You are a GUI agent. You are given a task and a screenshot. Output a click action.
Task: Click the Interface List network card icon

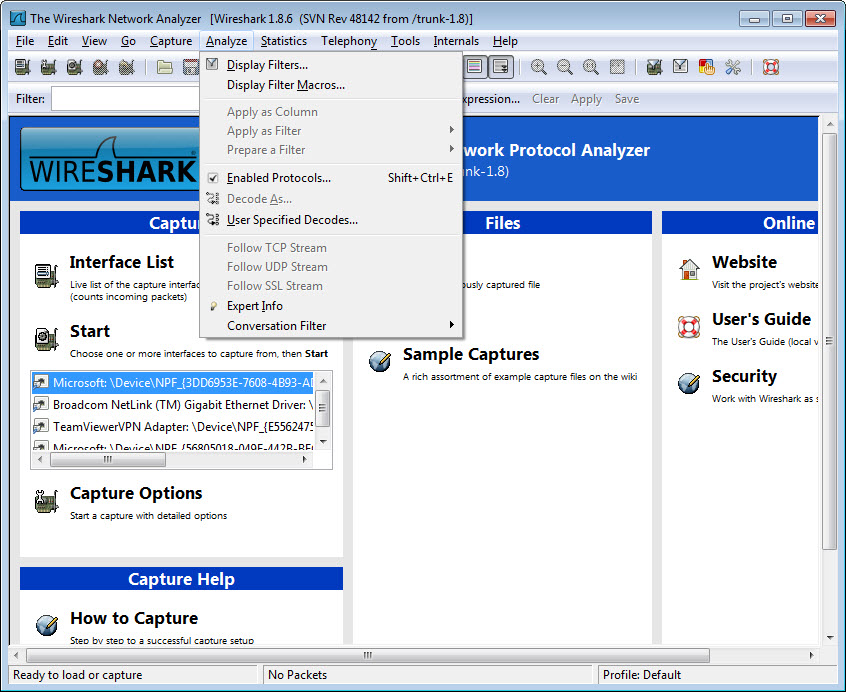(x=46, y=276)
